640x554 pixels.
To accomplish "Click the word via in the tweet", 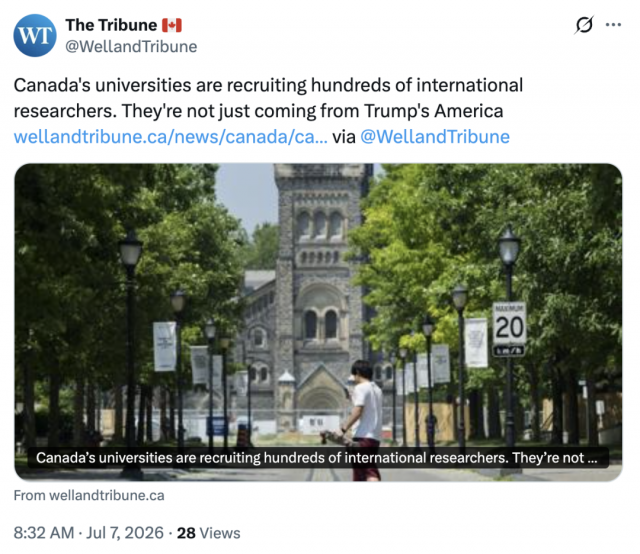I will click(x=344, y=137).
